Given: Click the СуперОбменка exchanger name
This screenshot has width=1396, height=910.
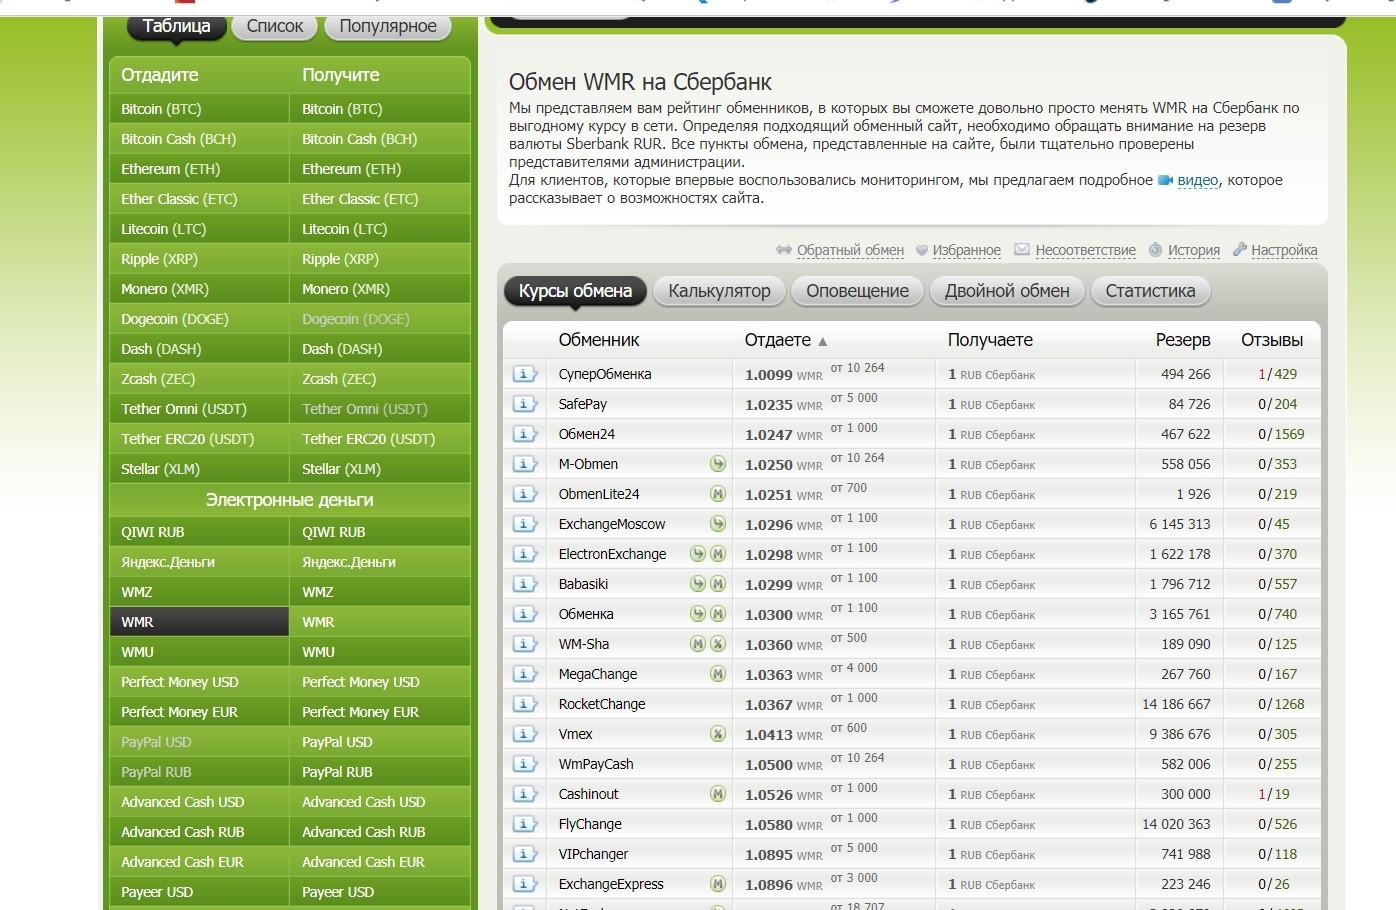Looking at the screenshot, I should coord(605,374).
